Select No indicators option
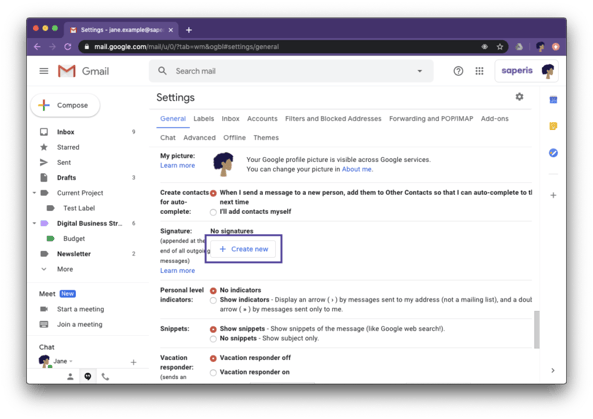The image size is (593, 419). pyautogui.click(x=213, y=291)
